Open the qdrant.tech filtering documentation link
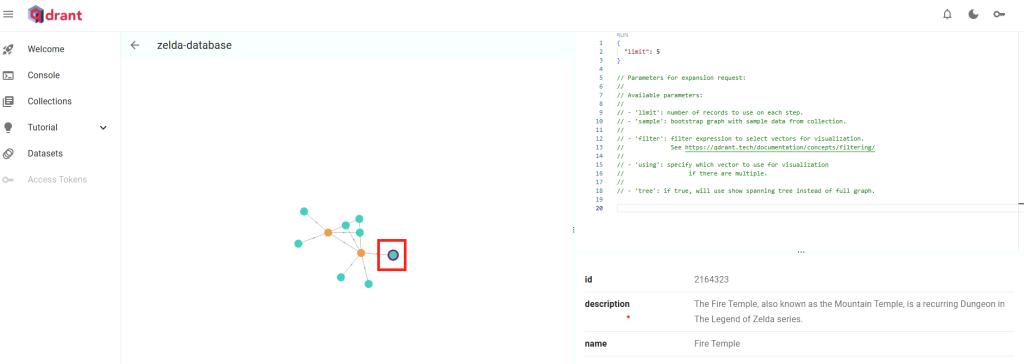This screenshot has height=364, width=1024. [779, 148]
